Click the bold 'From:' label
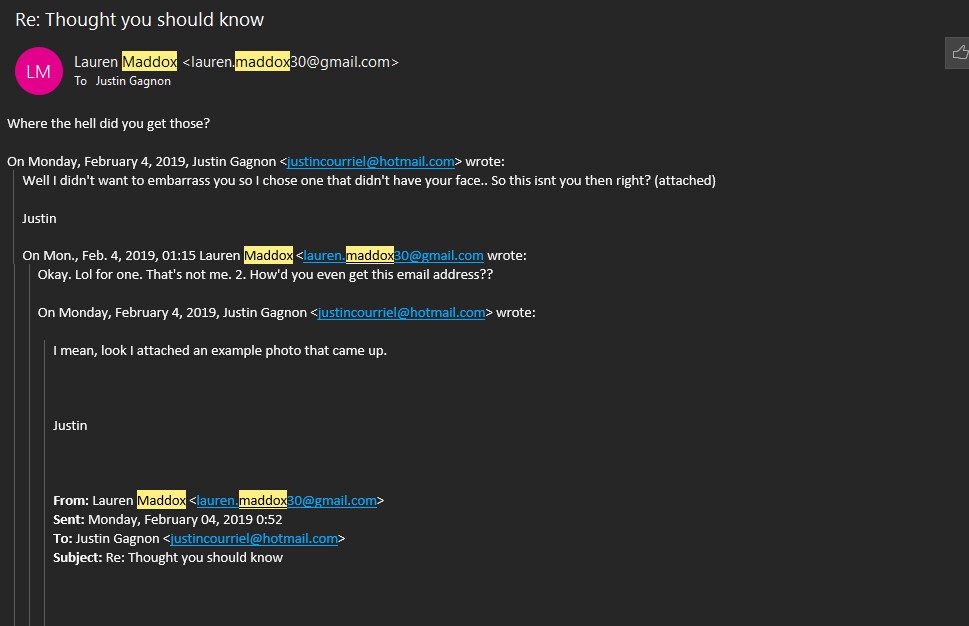Screen dimensions: 969x626 (x=70, y=500)
